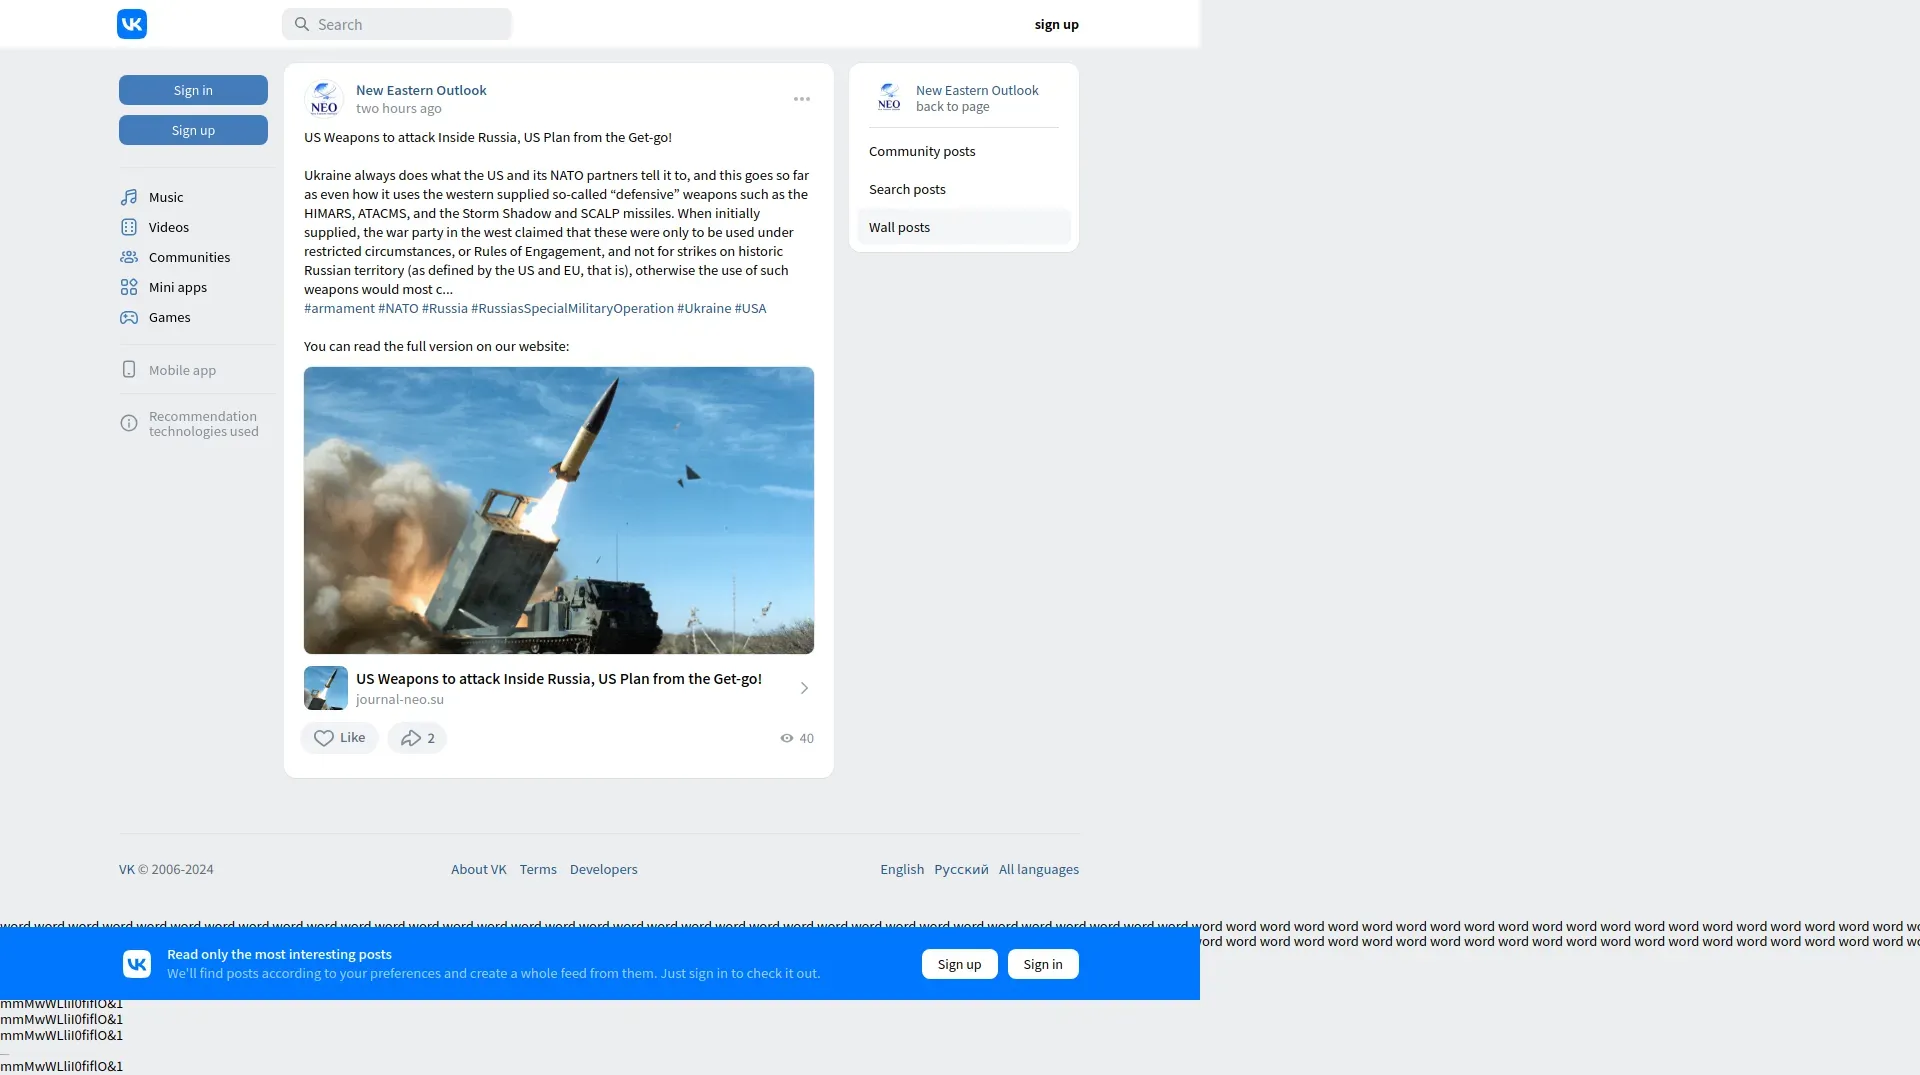Open Videos via its film icon

click(129, 227)
